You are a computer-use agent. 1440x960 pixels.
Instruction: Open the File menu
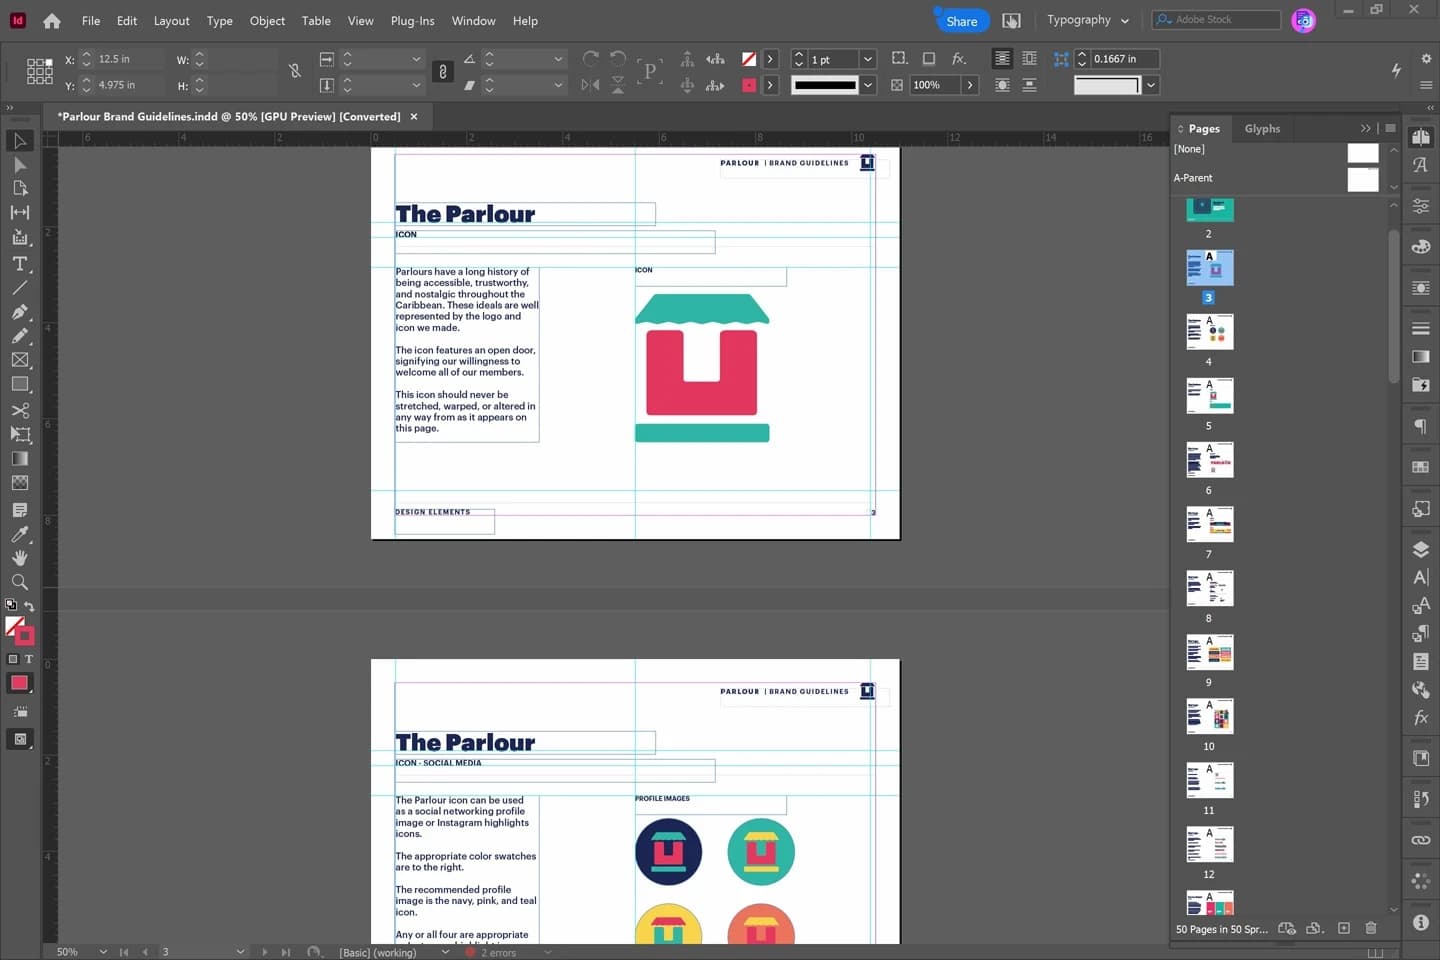coord(91,21)
